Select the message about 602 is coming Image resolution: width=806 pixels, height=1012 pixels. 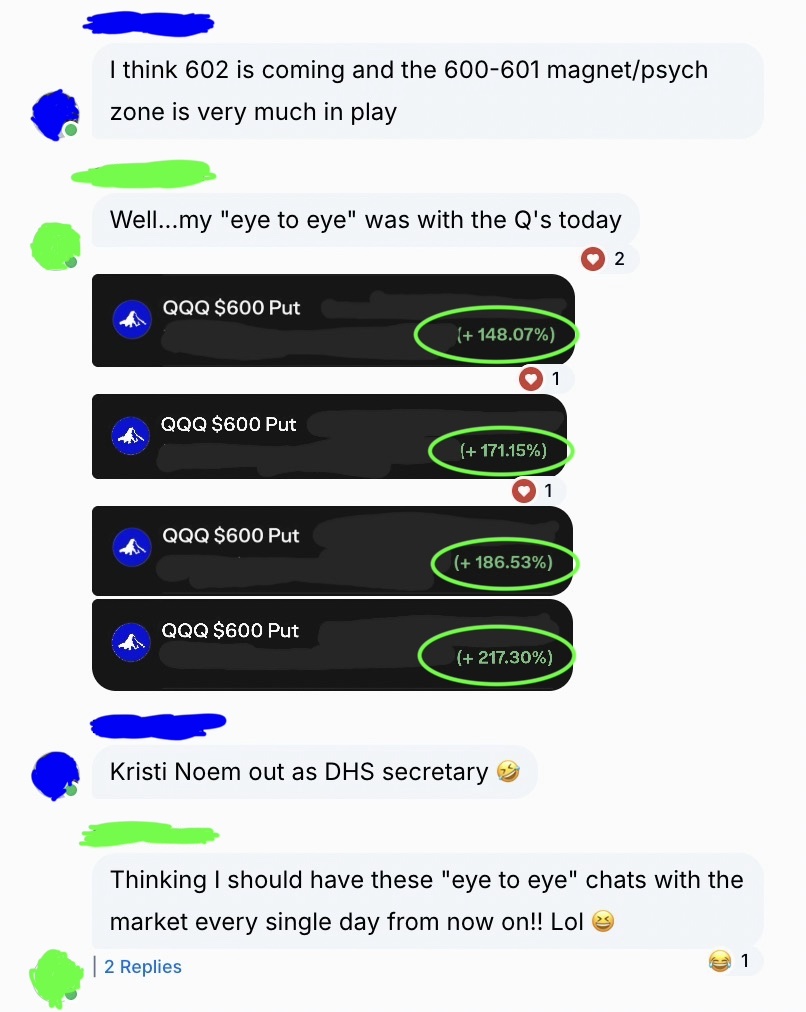click(427, 91)
